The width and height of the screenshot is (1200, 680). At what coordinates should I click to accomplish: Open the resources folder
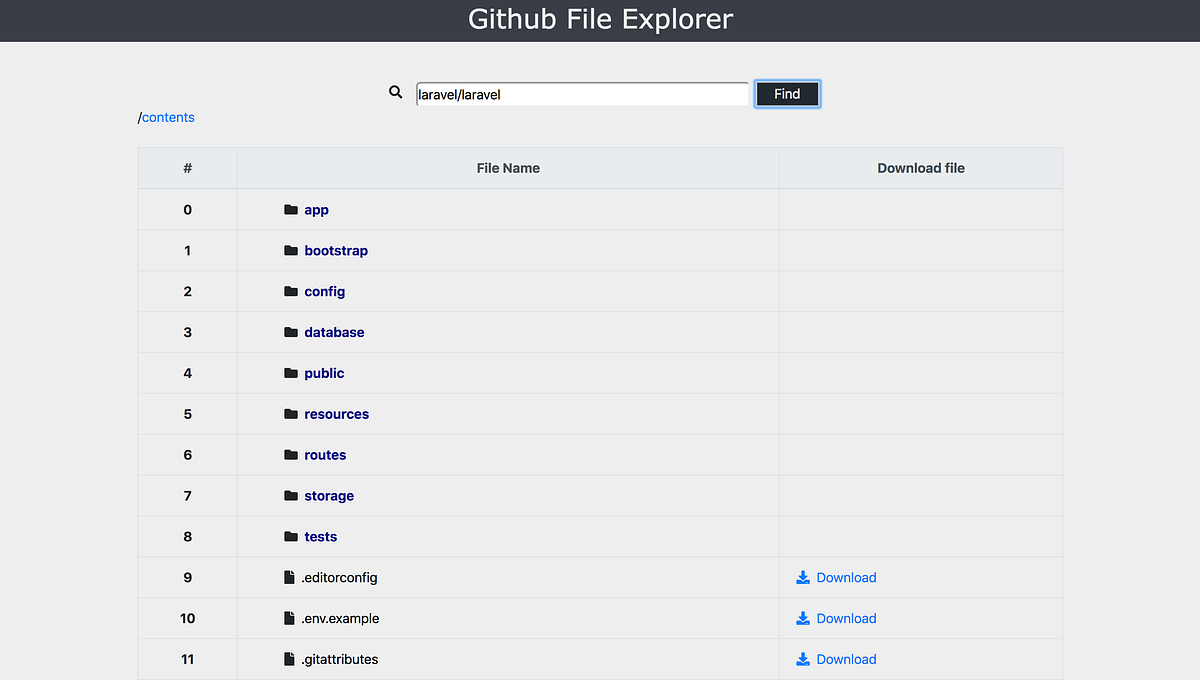coord(336,413)
